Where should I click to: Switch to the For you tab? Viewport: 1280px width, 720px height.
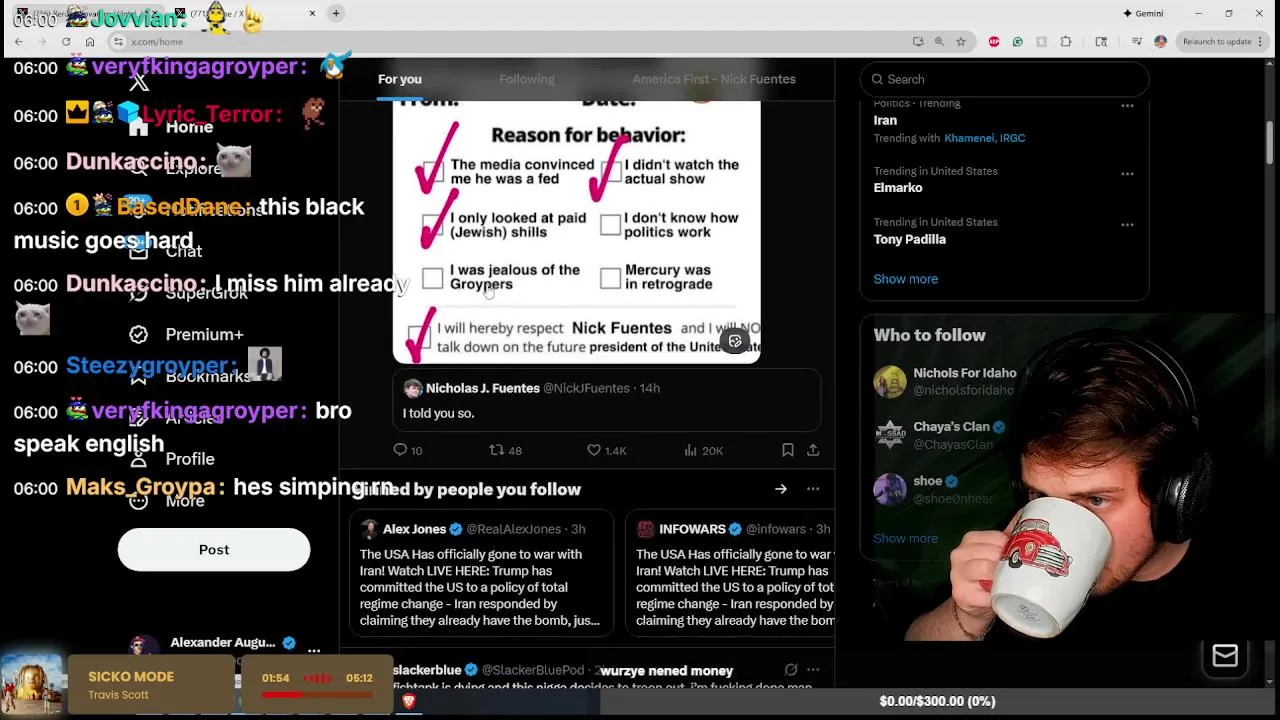399,79
